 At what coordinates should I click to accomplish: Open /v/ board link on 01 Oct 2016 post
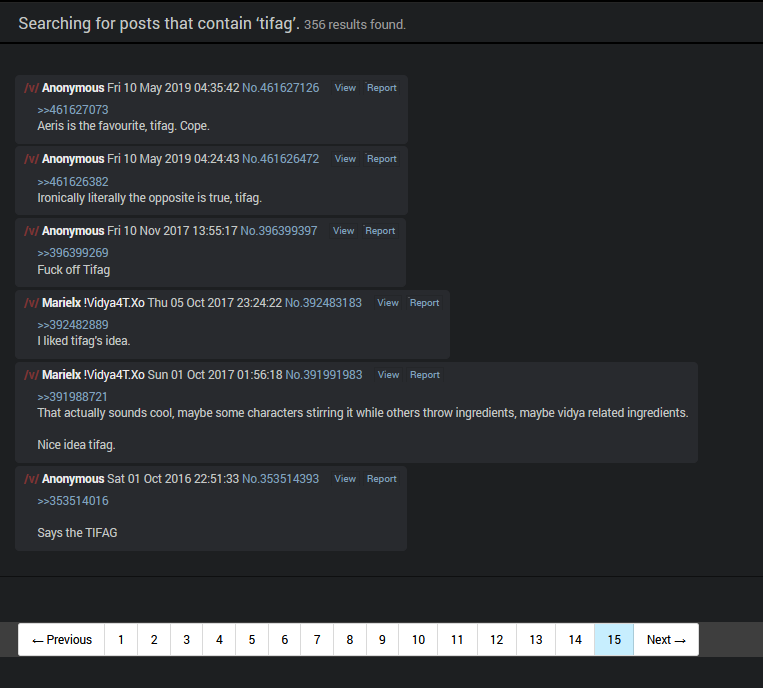pyautogui.click(x=32, y=479)
